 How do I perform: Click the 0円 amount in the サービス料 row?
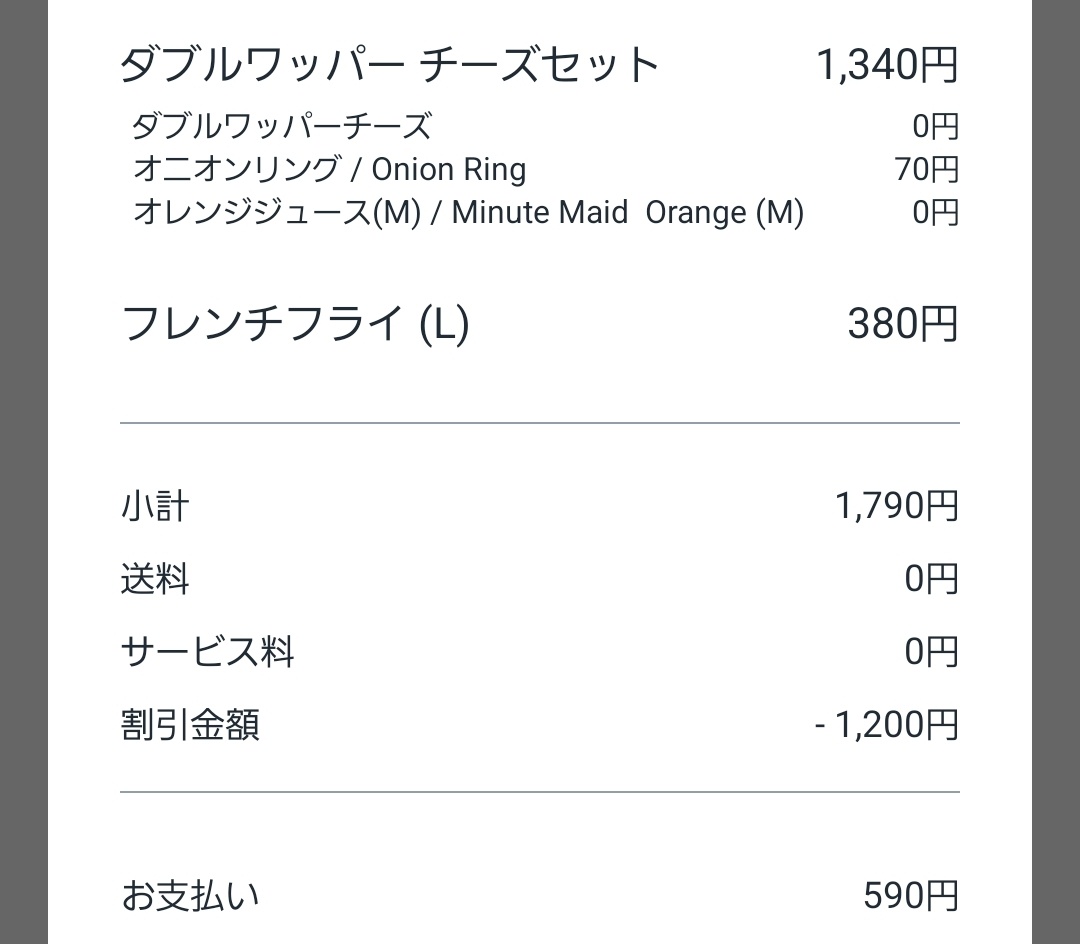(x=931, y=652)
